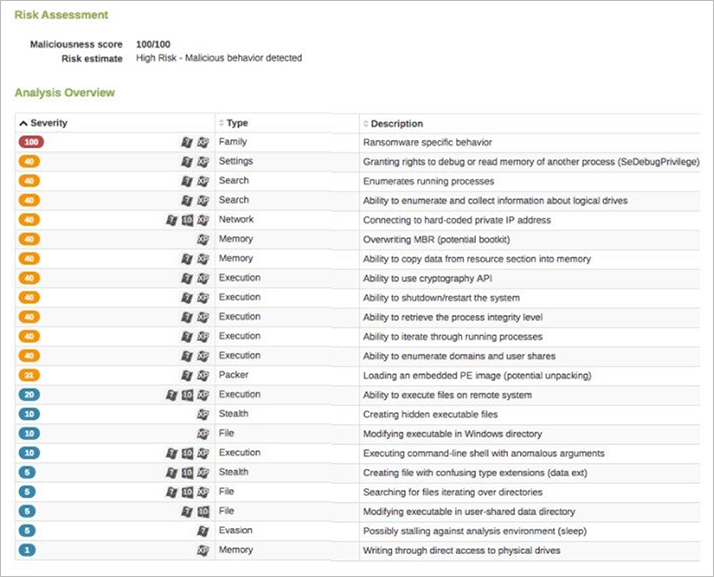Viewport: 714px width, 577px height.
Task: Click 'Loading an embedded PE image' description
Action: (x=477, y=376)
